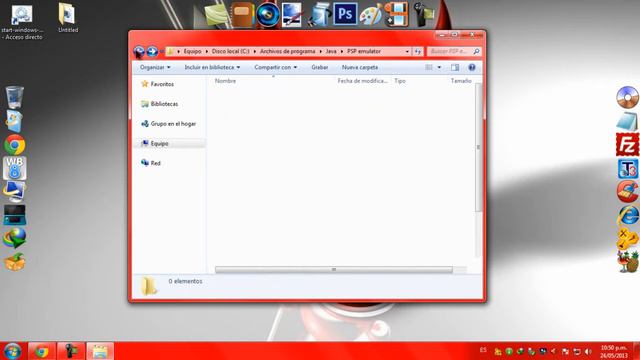This screenshot has width=640, height=360.
Task: Open the brown notebook dock icon
Action: (242, 15)
